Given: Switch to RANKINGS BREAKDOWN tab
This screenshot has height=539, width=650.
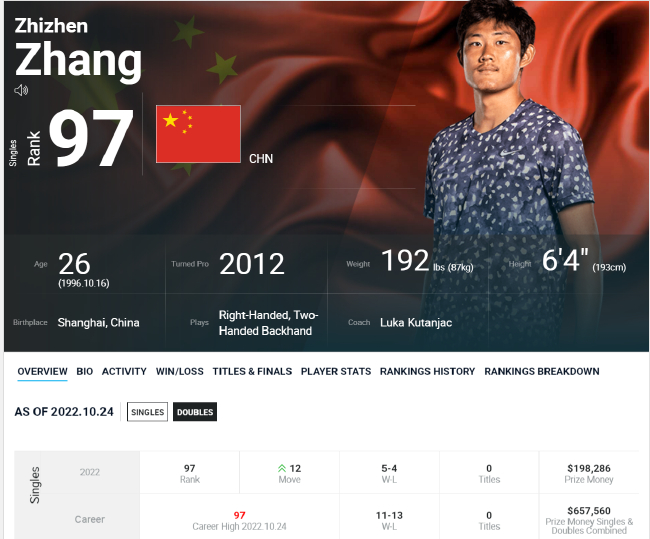Looking at the screenshot, I should pos(542,371).
